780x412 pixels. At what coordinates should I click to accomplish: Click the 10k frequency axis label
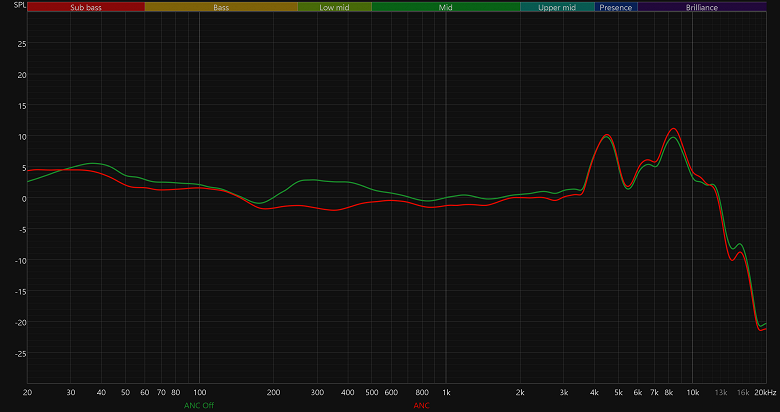[692, 393]
